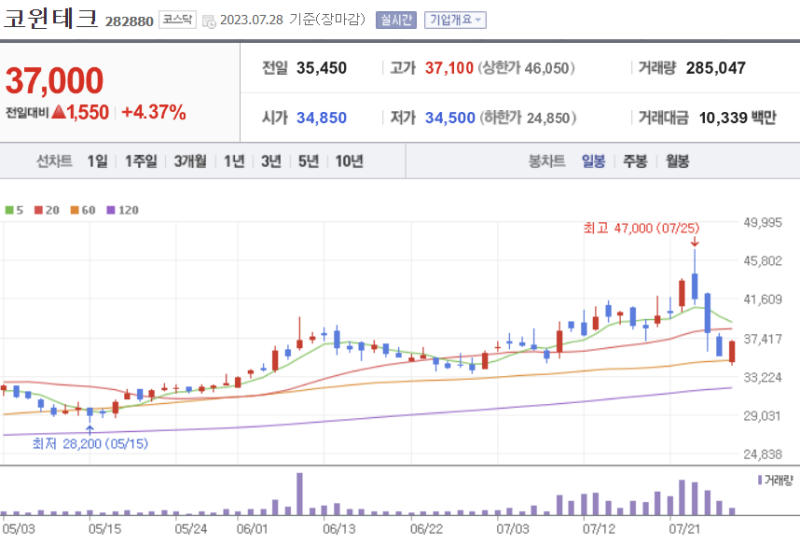Click the calendar icon beside 2023.07.28
Screen dimensions: 800x544
pos(209,21)
